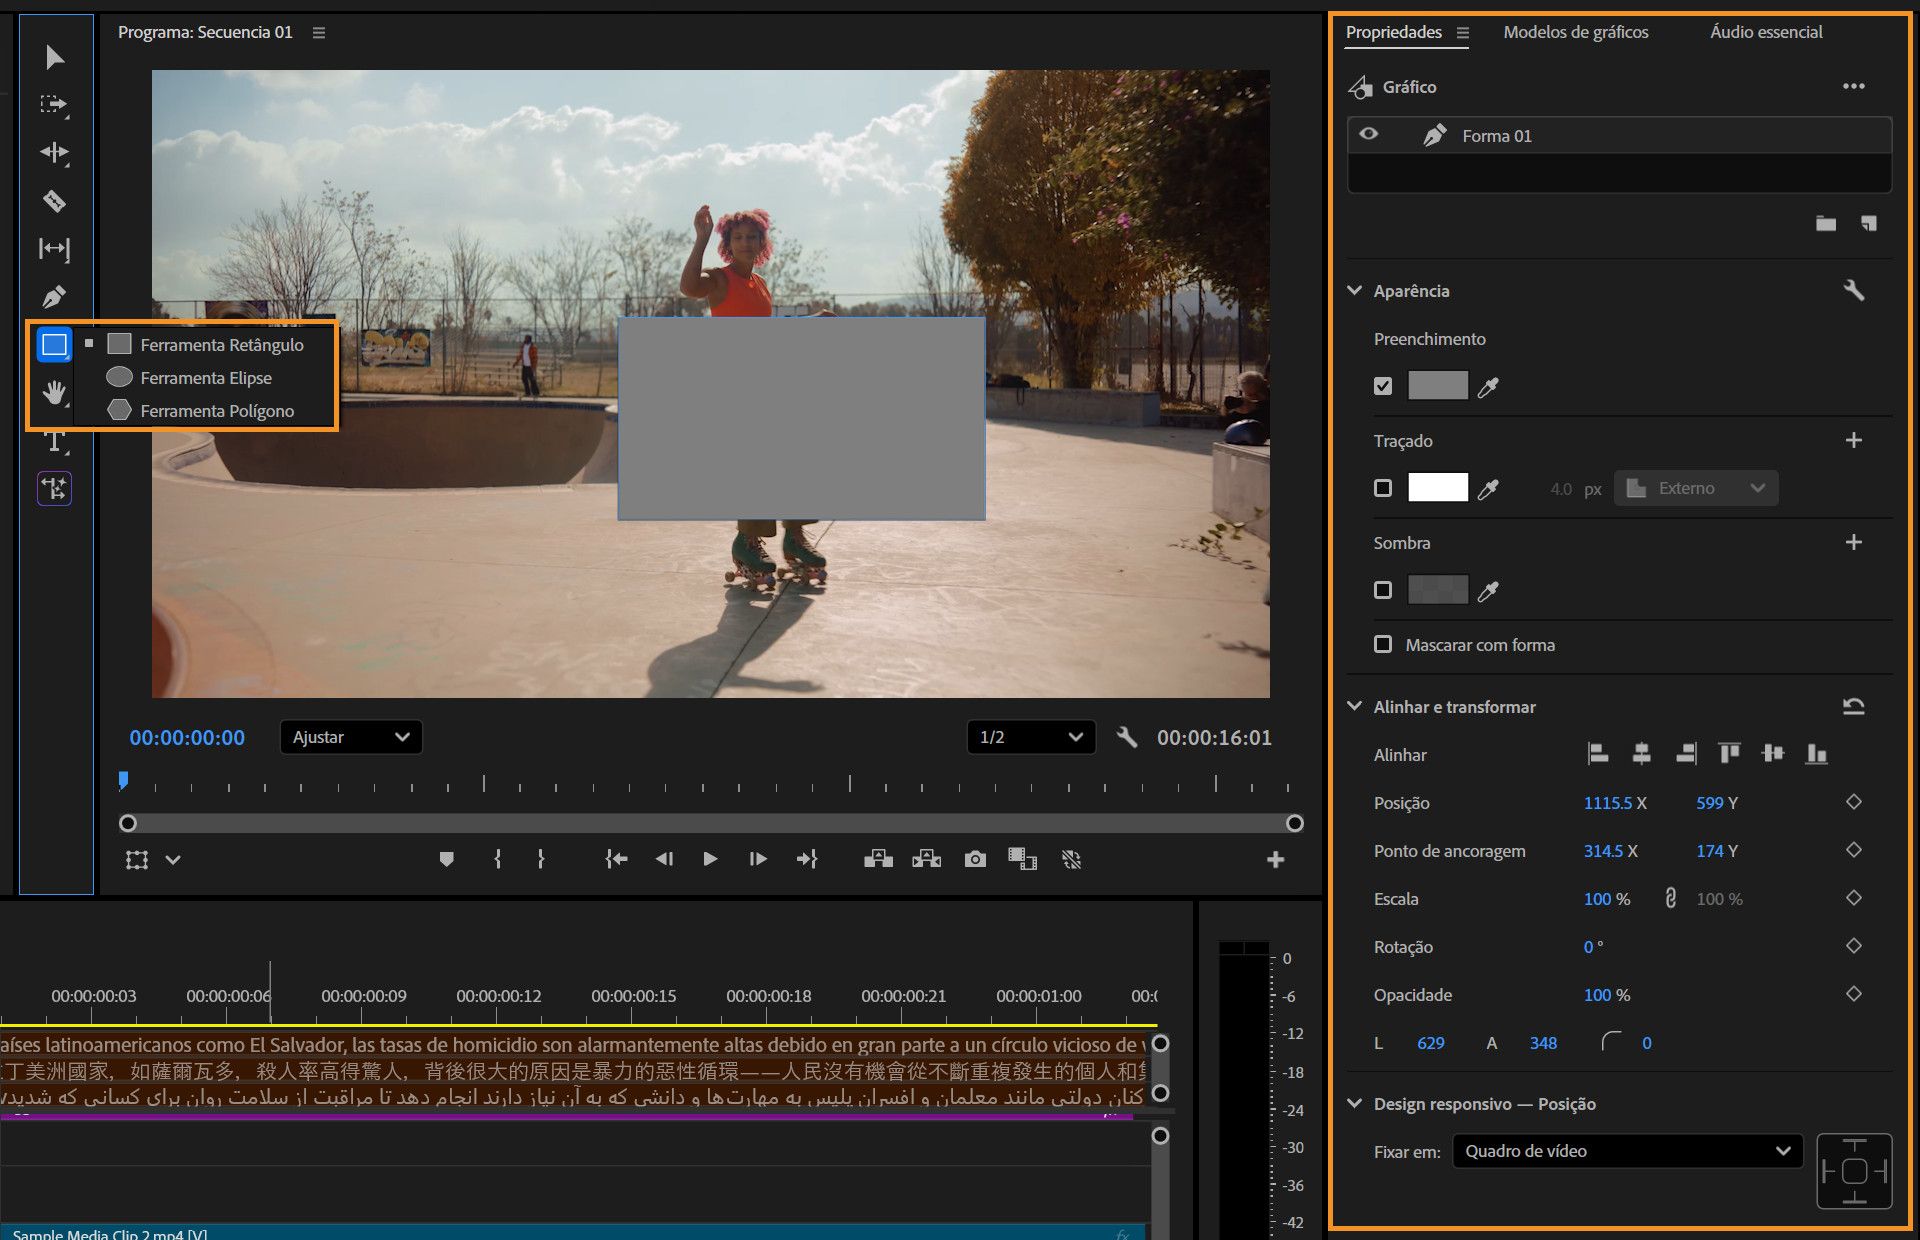Hide the Forma 01 layer
Screen dimensions: 1920x1240
[1369, 135]
